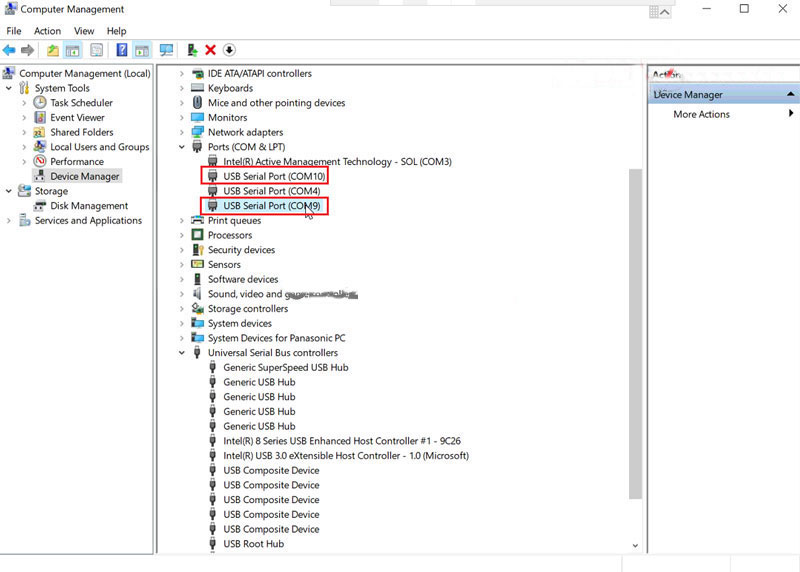Click the Keyboards category icon
The width and height of the screenshot is (800, 572).
(197, 88)
